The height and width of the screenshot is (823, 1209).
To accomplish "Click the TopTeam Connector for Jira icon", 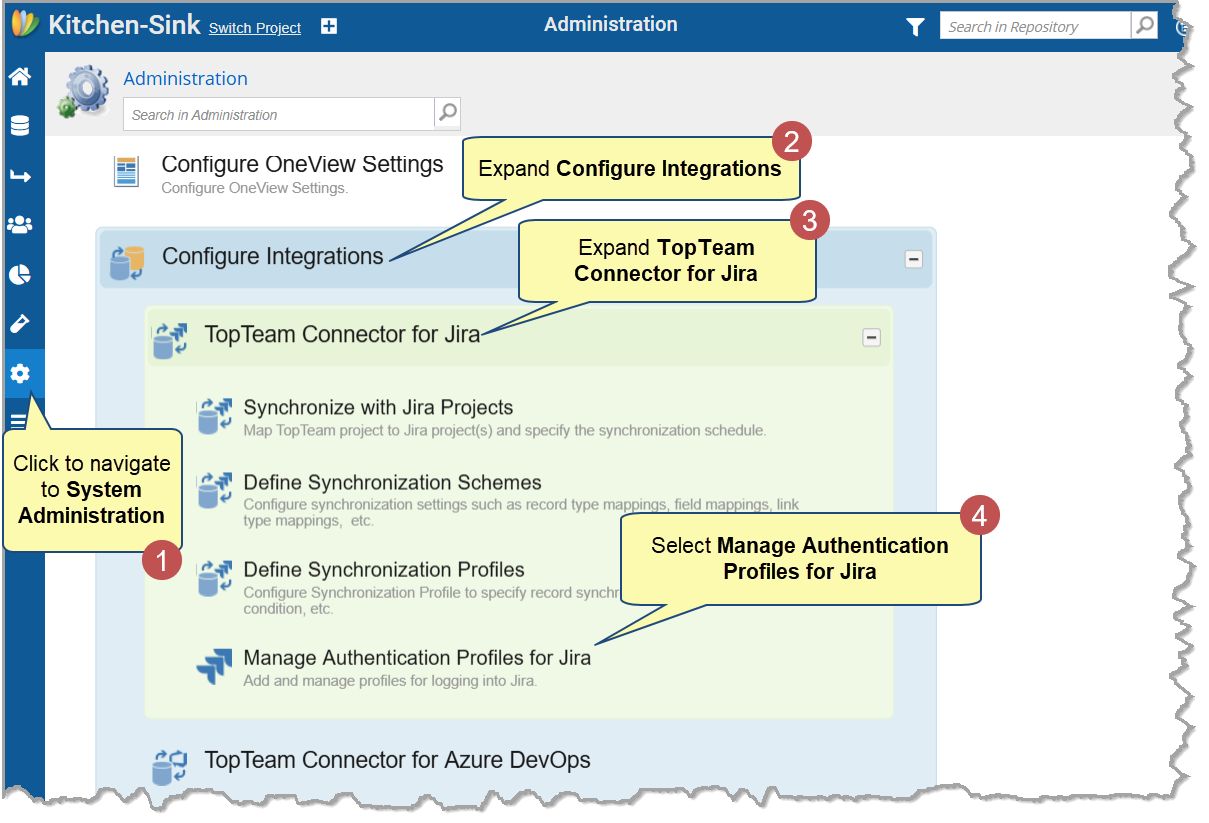I will point(170,340).
